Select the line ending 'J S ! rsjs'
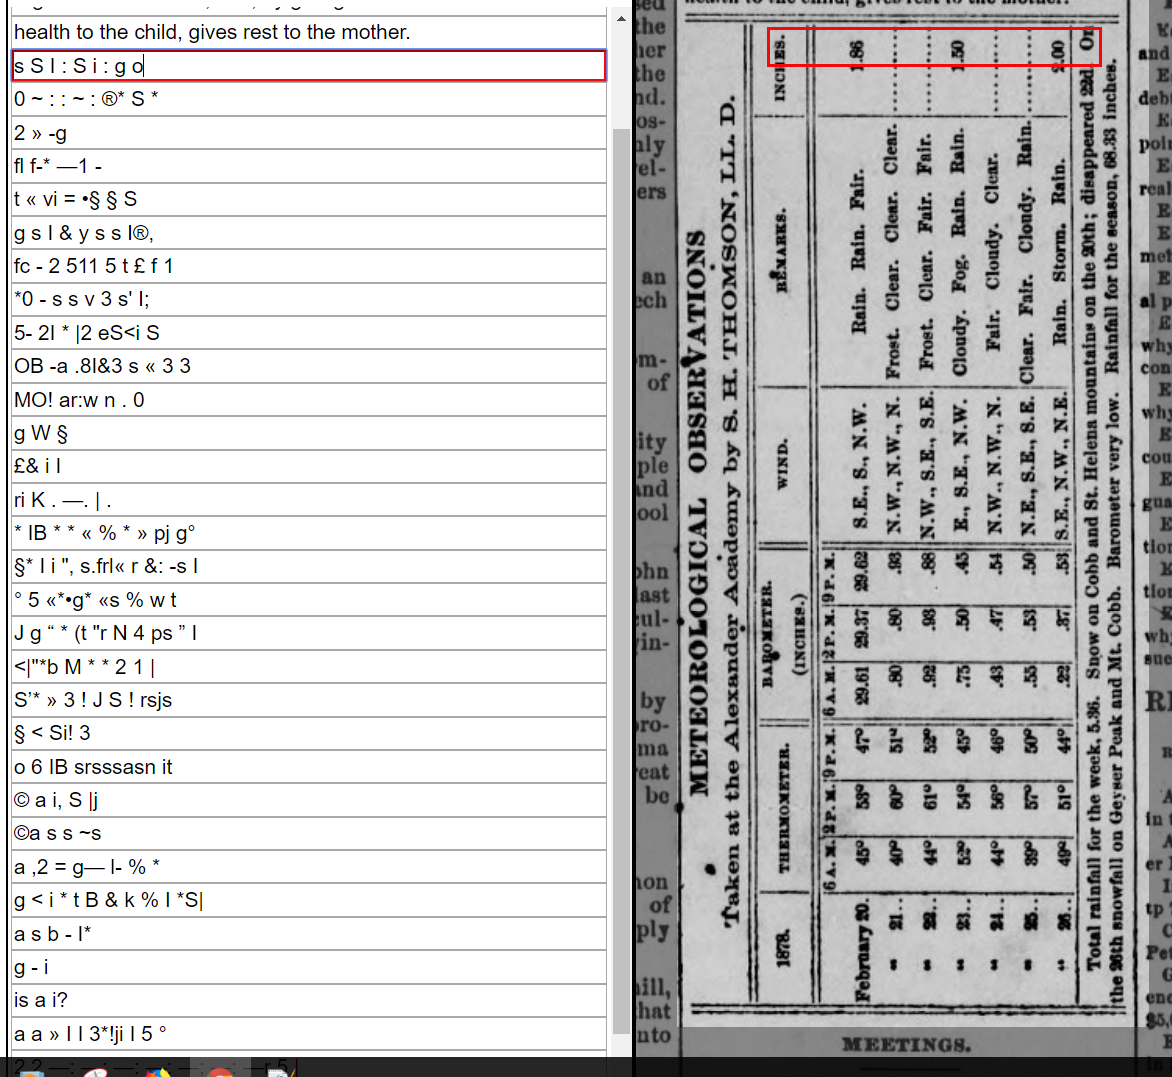1172x1077 pixels. tap(309, 700)
